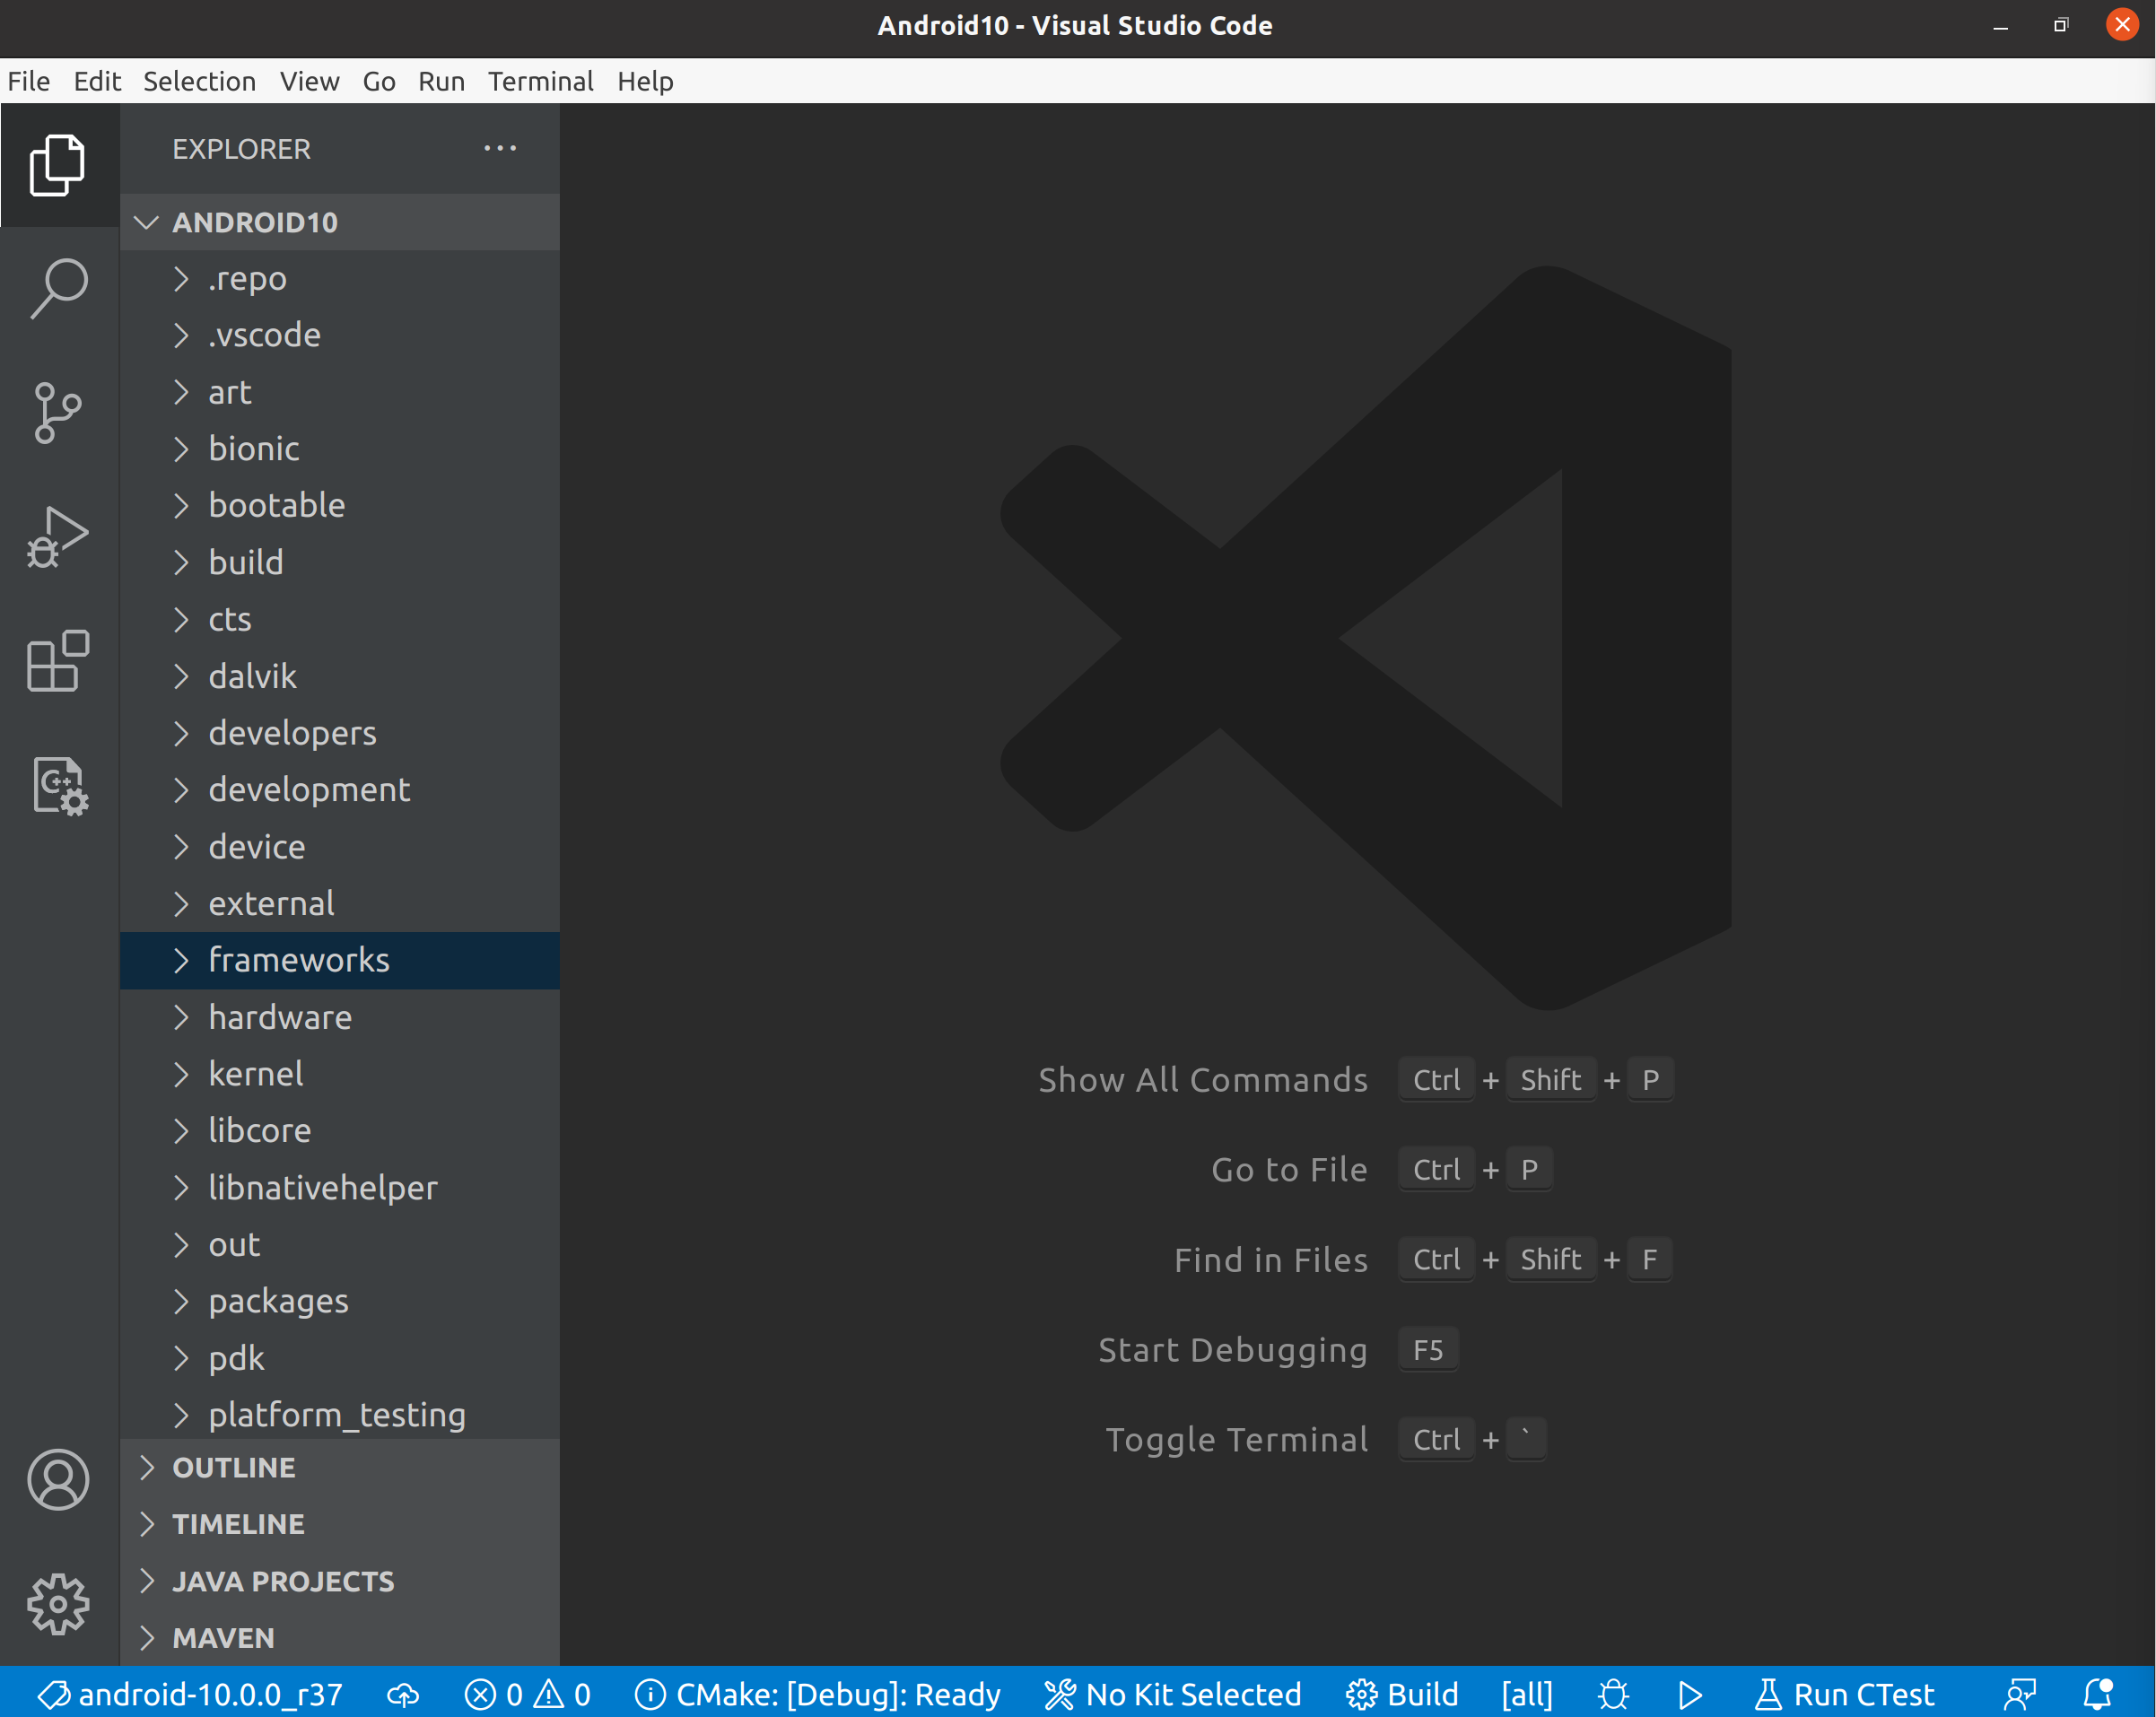This screenshot has height=1717, width=2156.
Task: Open the Run and Debug view
Action: tap(58, 537)
